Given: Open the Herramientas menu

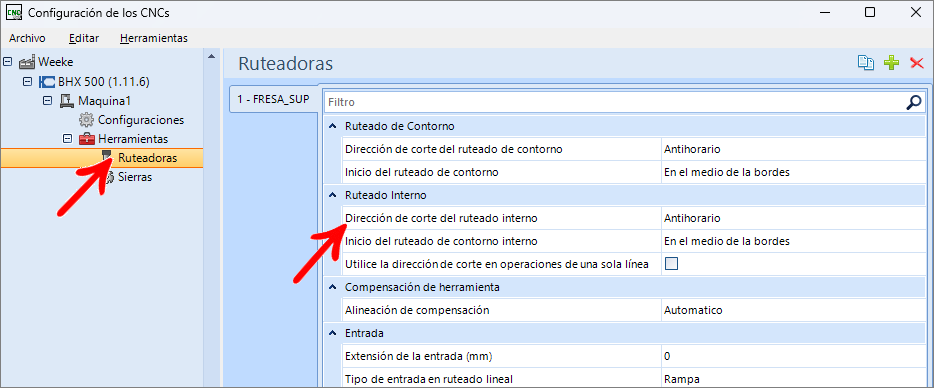Looking at the screenshot, I should point(154,38).
